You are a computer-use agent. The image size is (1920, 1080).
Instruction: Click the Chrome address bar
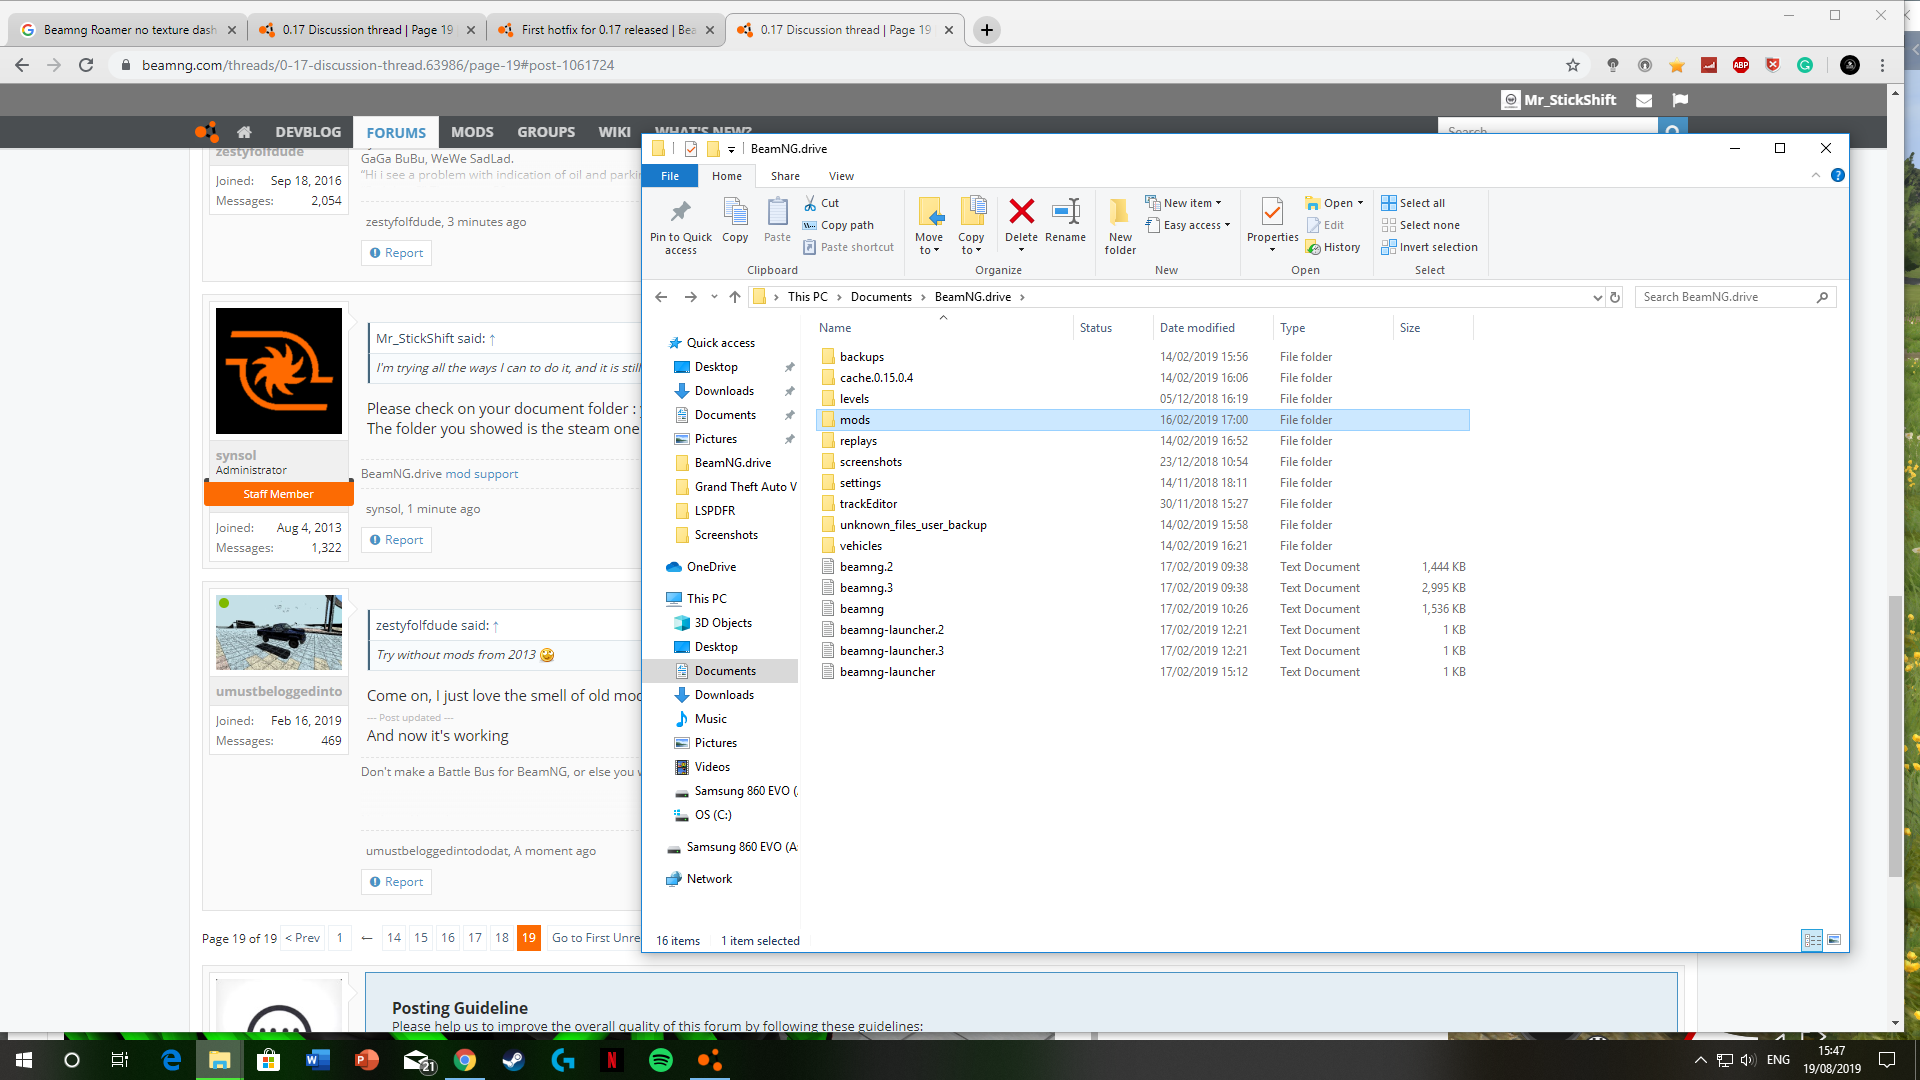tap(840, 65)
